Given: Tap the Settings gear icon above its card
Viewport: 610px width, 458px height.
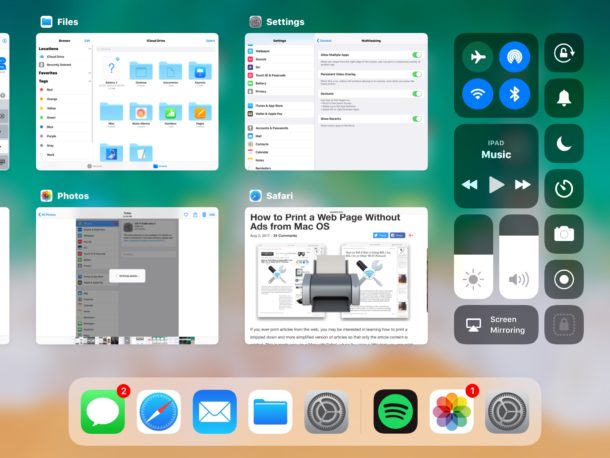Looking at the screenshot, I should click(255, 22).
